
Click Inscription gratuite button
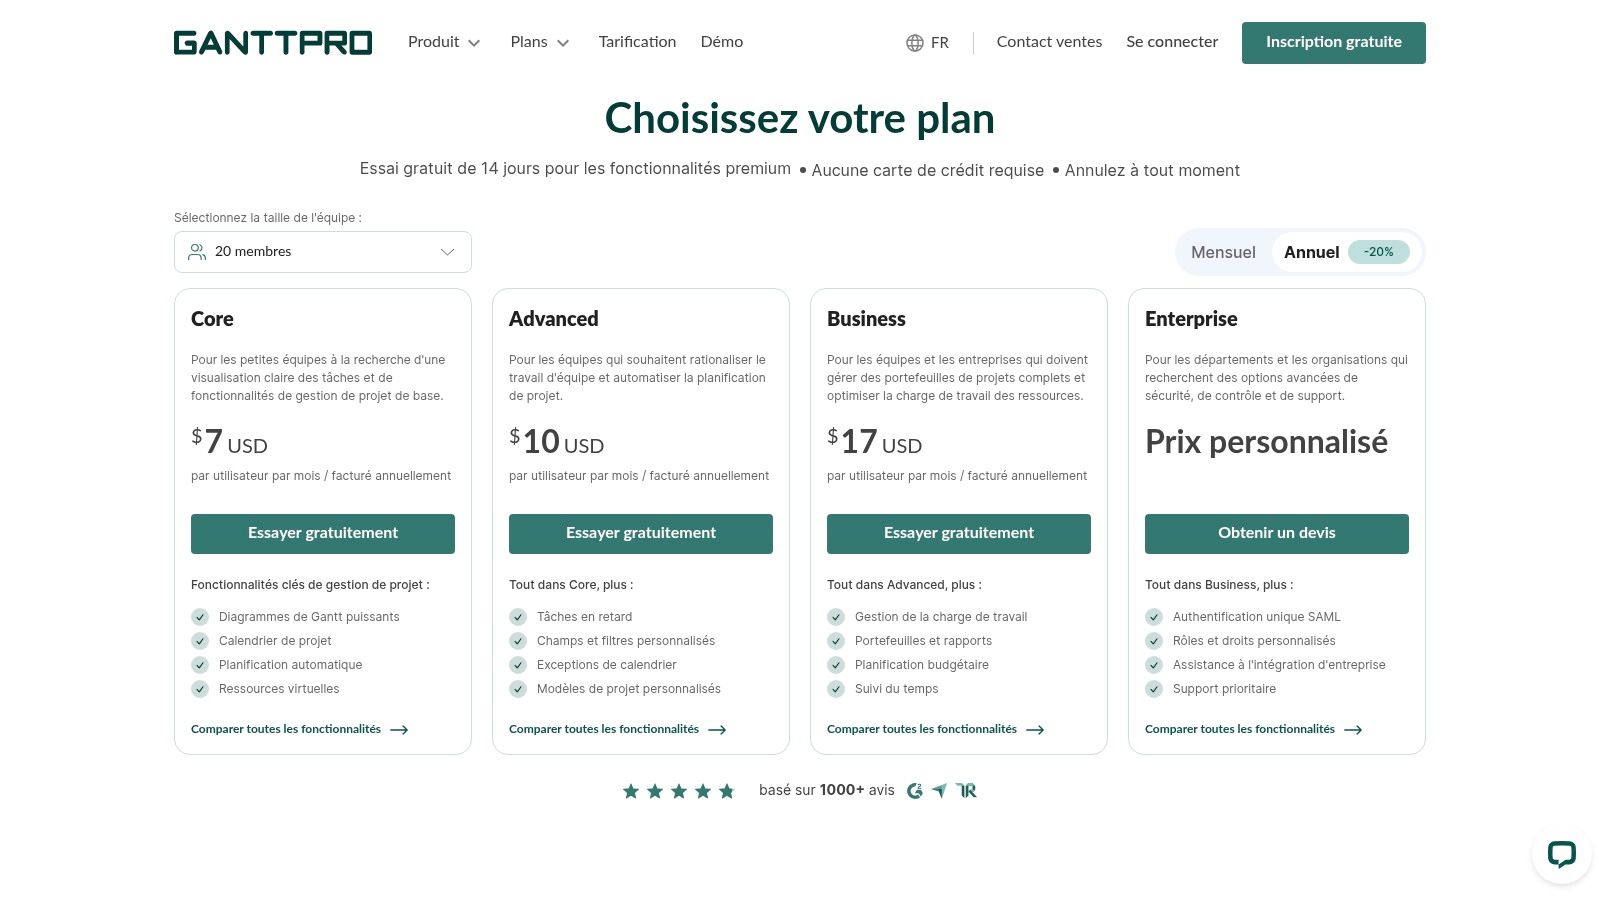[x=1333, y=43]
